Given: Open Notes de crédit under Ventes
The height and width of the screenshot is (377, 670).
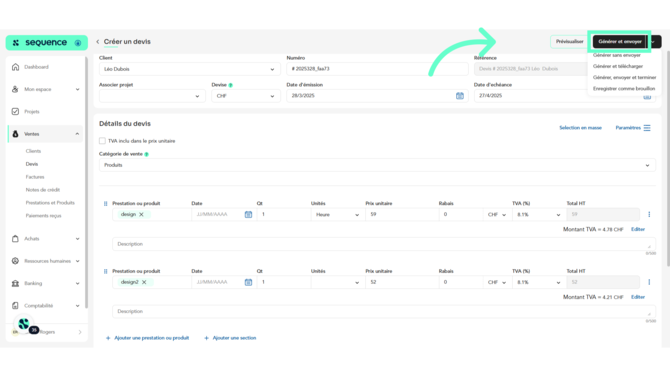Looking at the screenshot, I should point(43,190).
